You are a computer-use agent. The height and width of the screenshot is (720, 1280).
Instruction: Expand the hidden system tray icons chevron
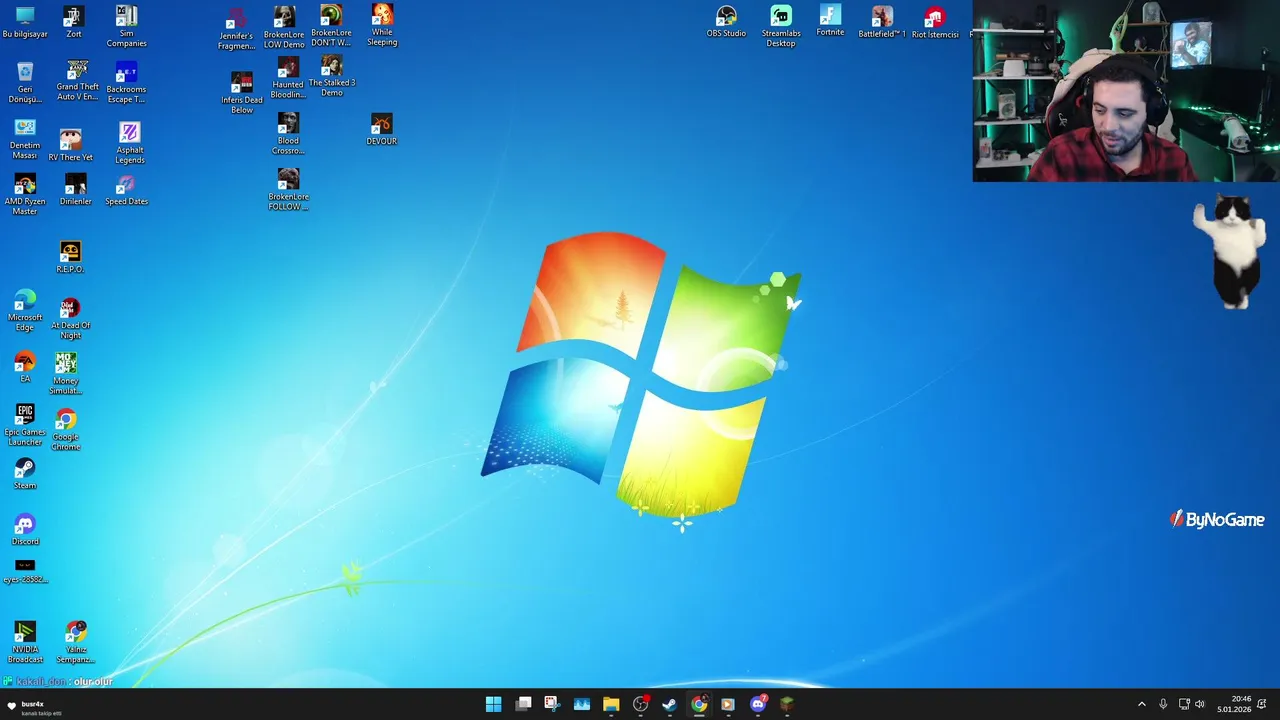pyautogui.click(x=1142, y=704)
